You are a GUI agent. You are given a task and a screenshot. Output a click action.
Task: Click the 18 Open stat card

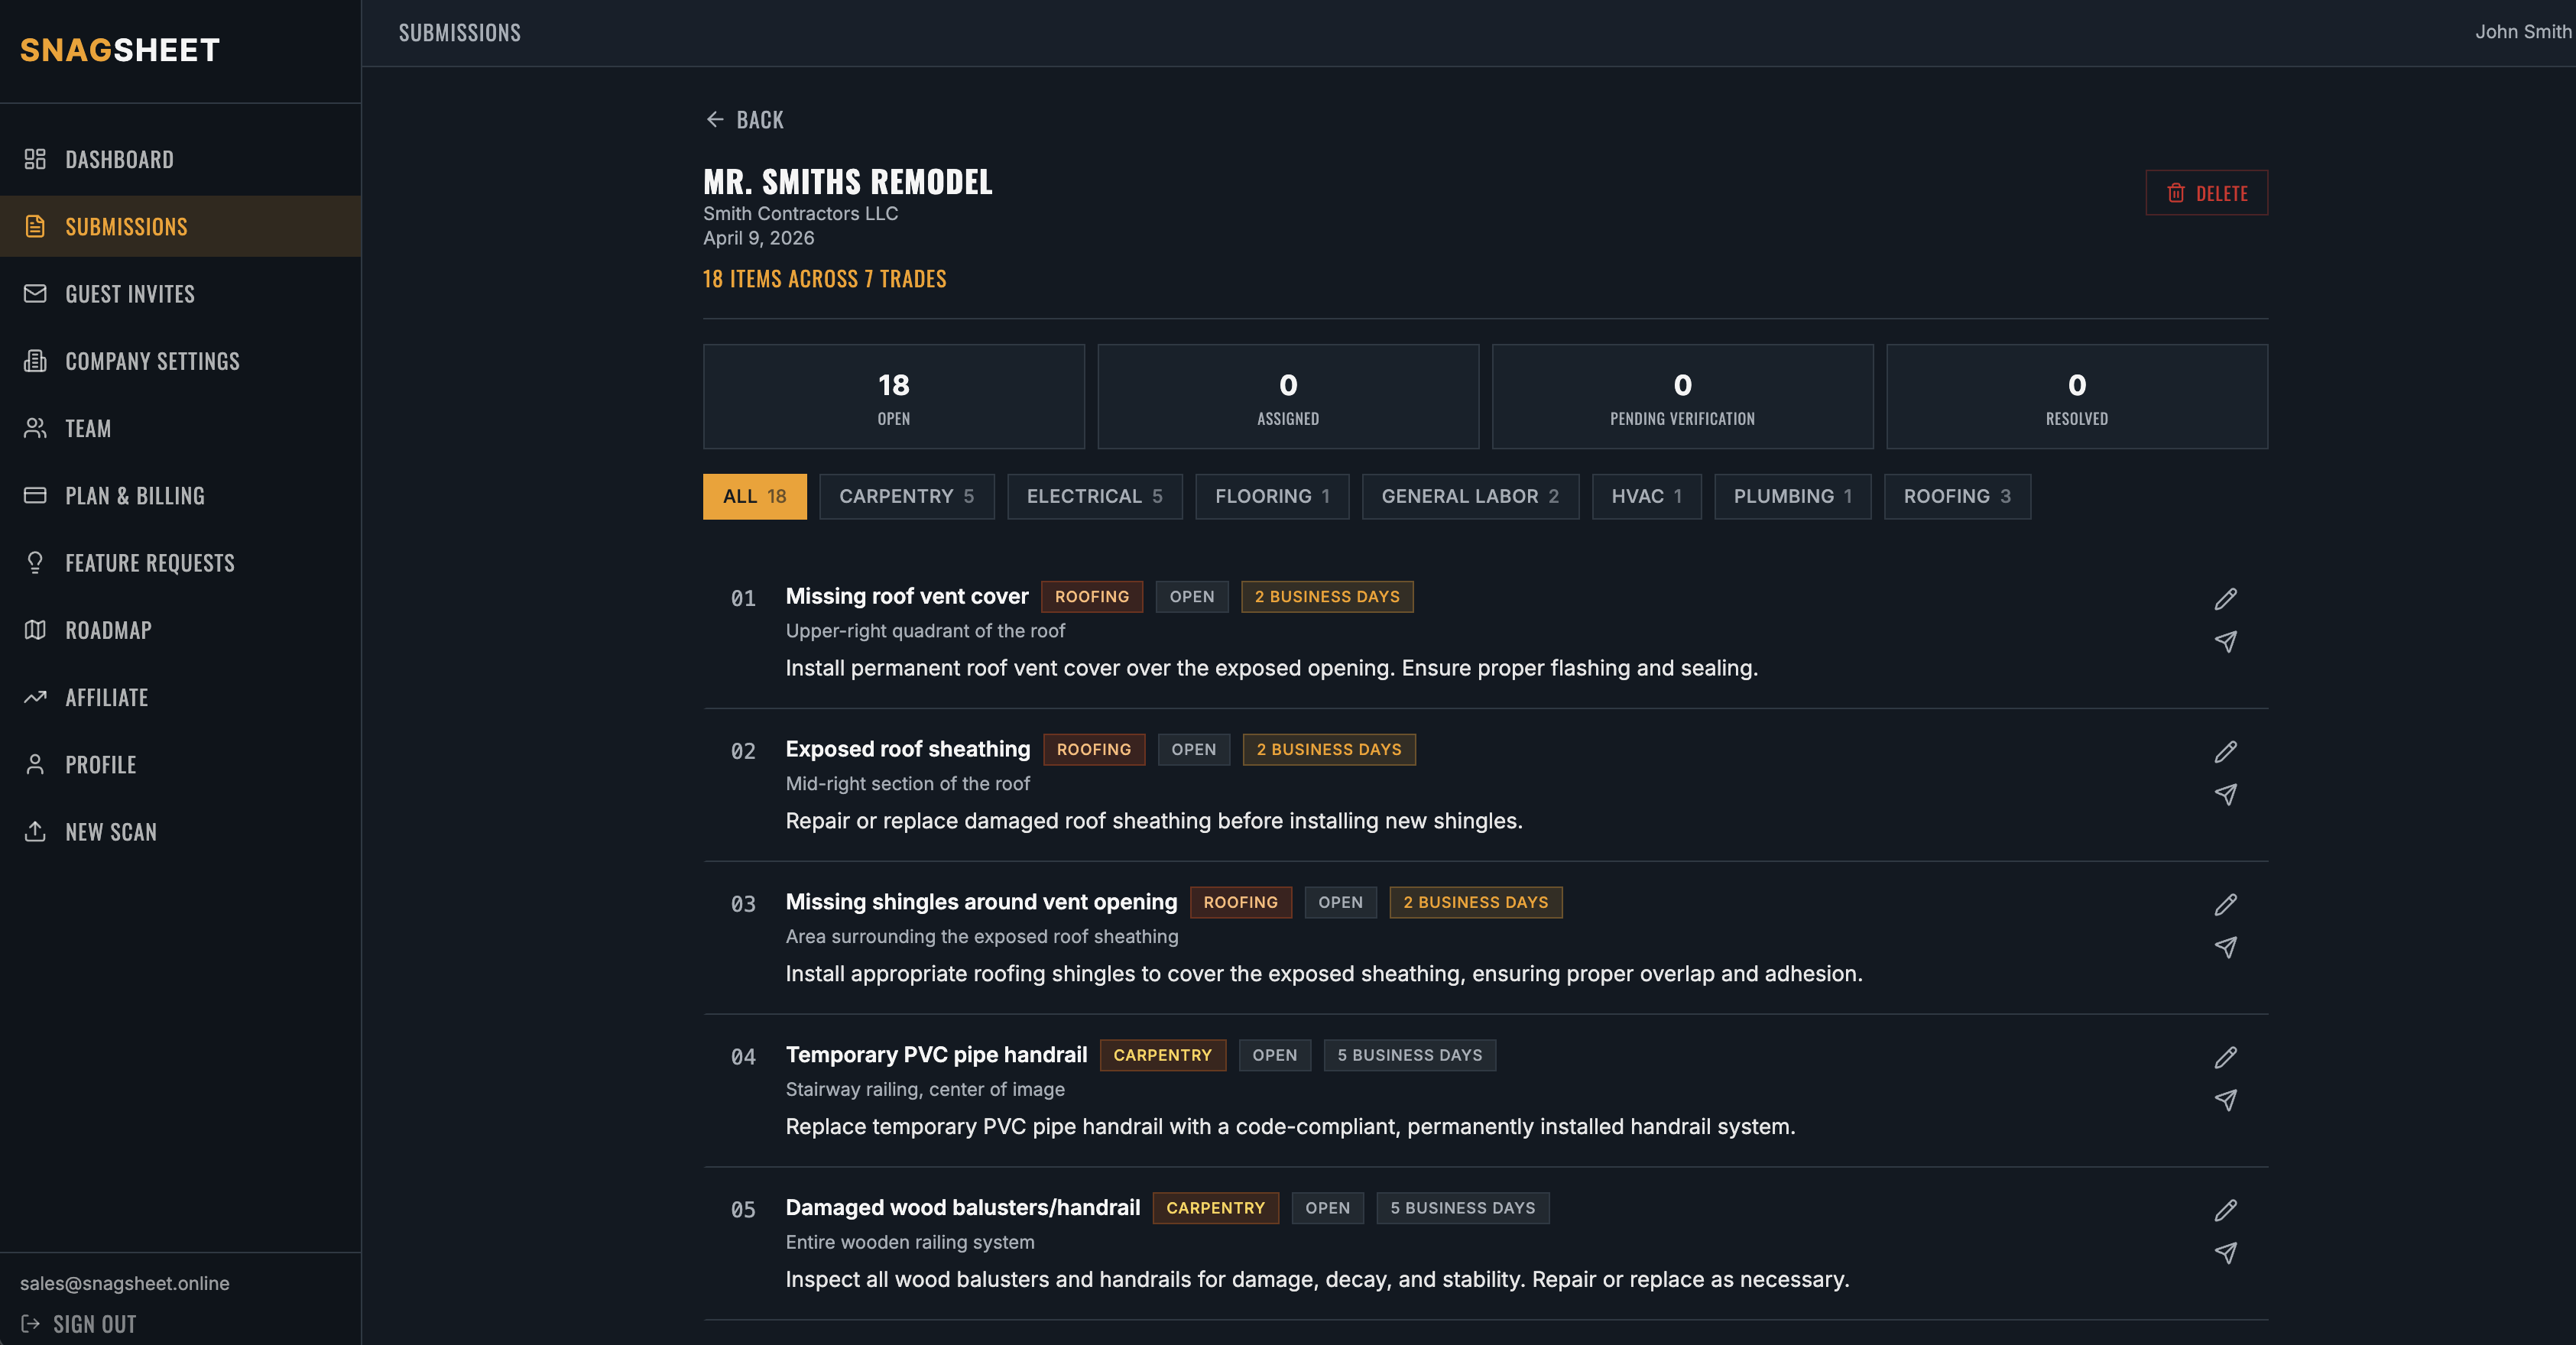click(x=894, y=397)
